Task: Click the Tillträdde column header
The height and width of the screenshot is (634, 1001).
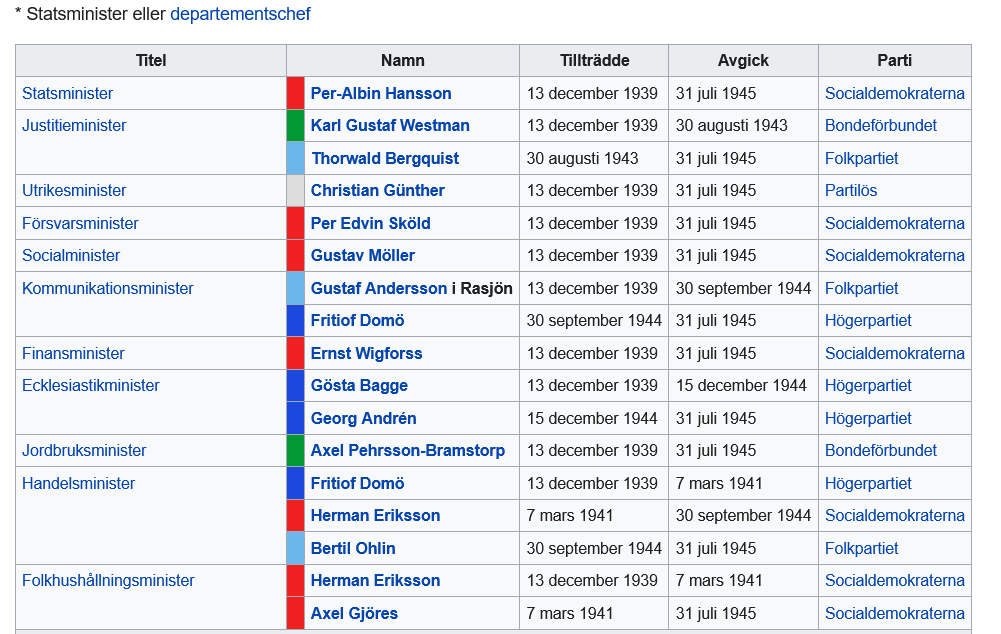Action: [x=594, y=61]
